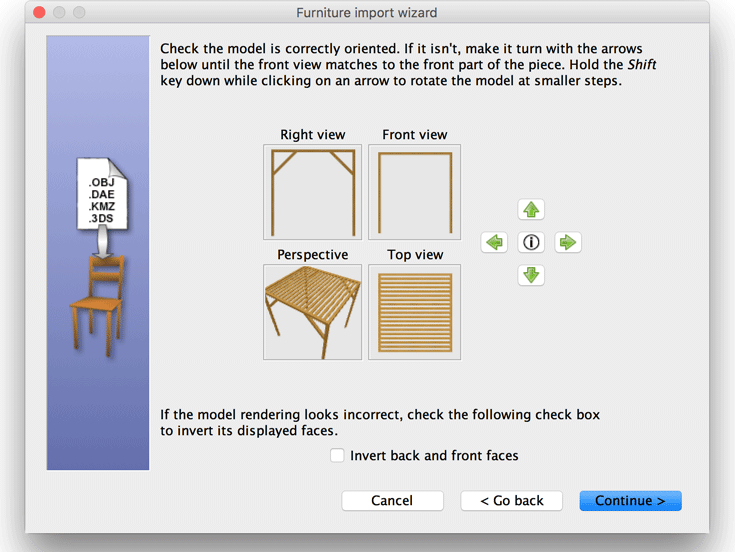
Task: Click the Front view label text
Action: pyautogui.click(x=414, y=135)
